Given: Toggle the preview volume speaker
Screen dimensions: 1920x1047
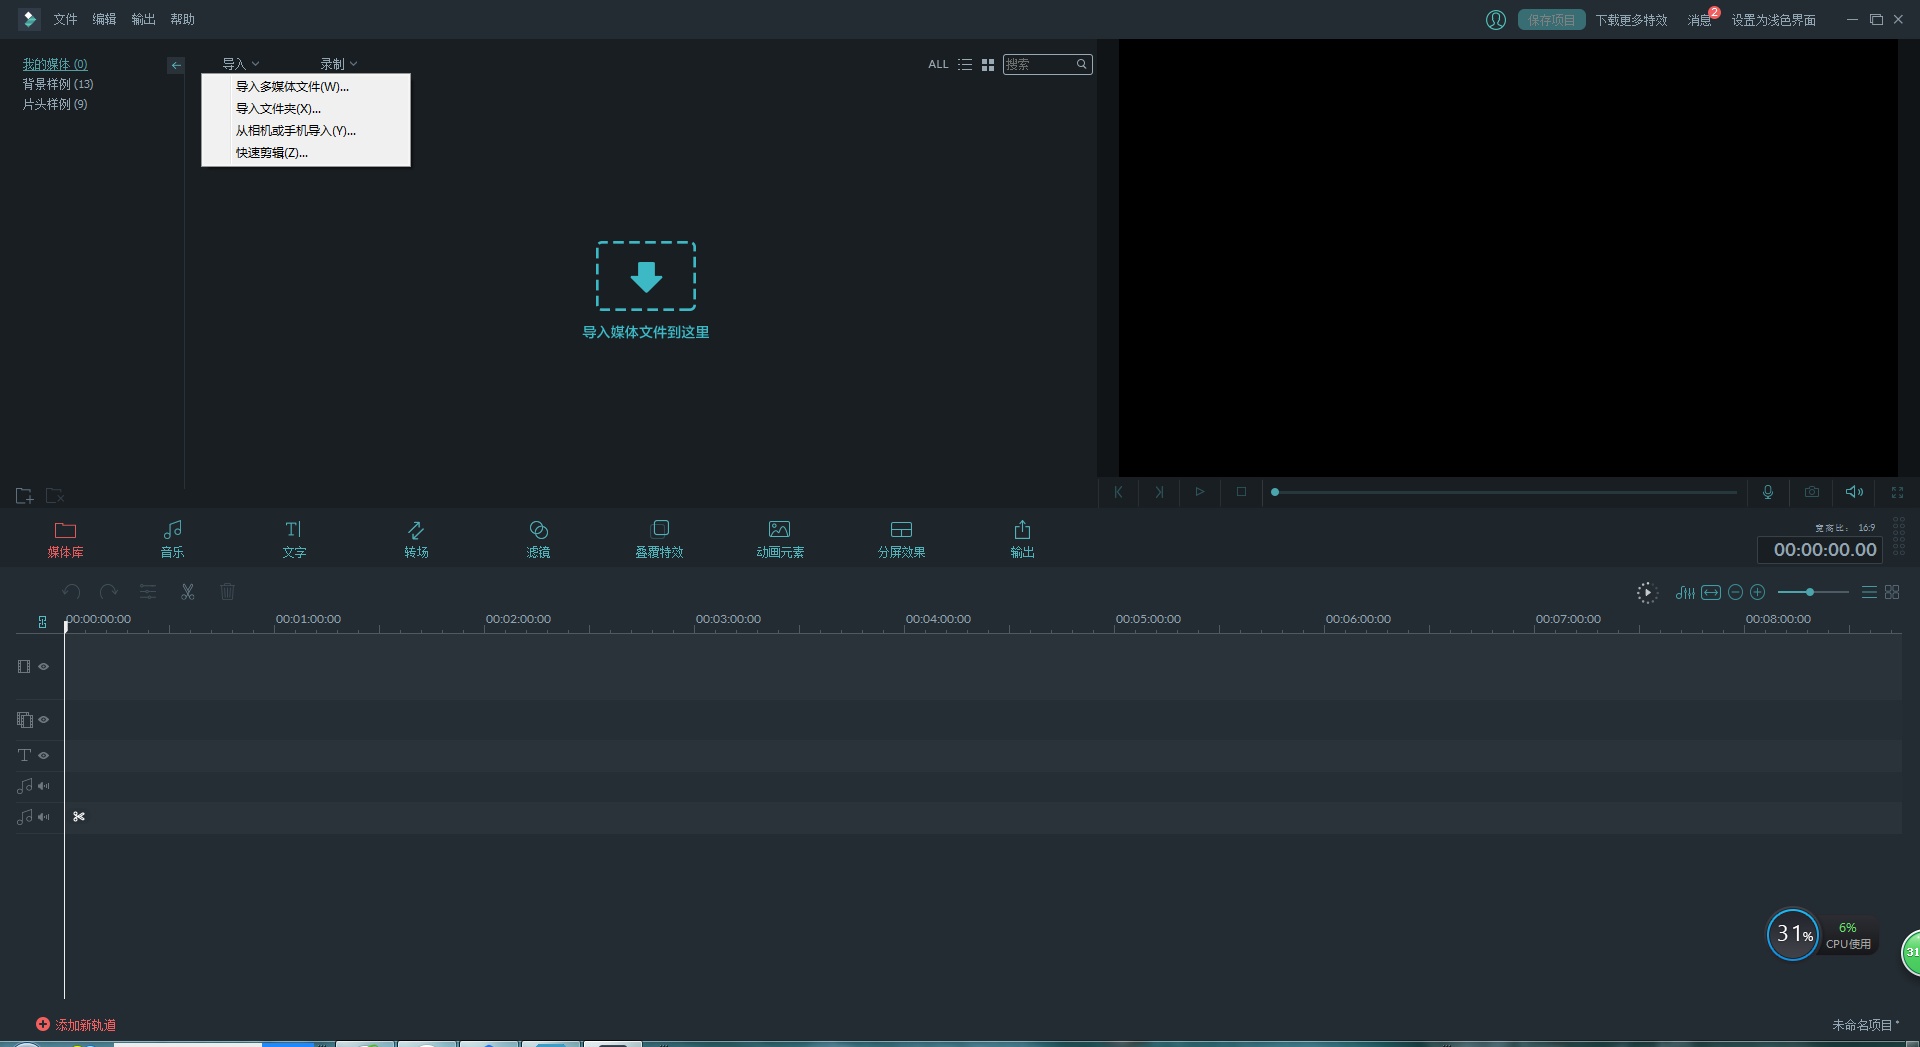Looking at the screenshot, I should [x=1854, y=492].
